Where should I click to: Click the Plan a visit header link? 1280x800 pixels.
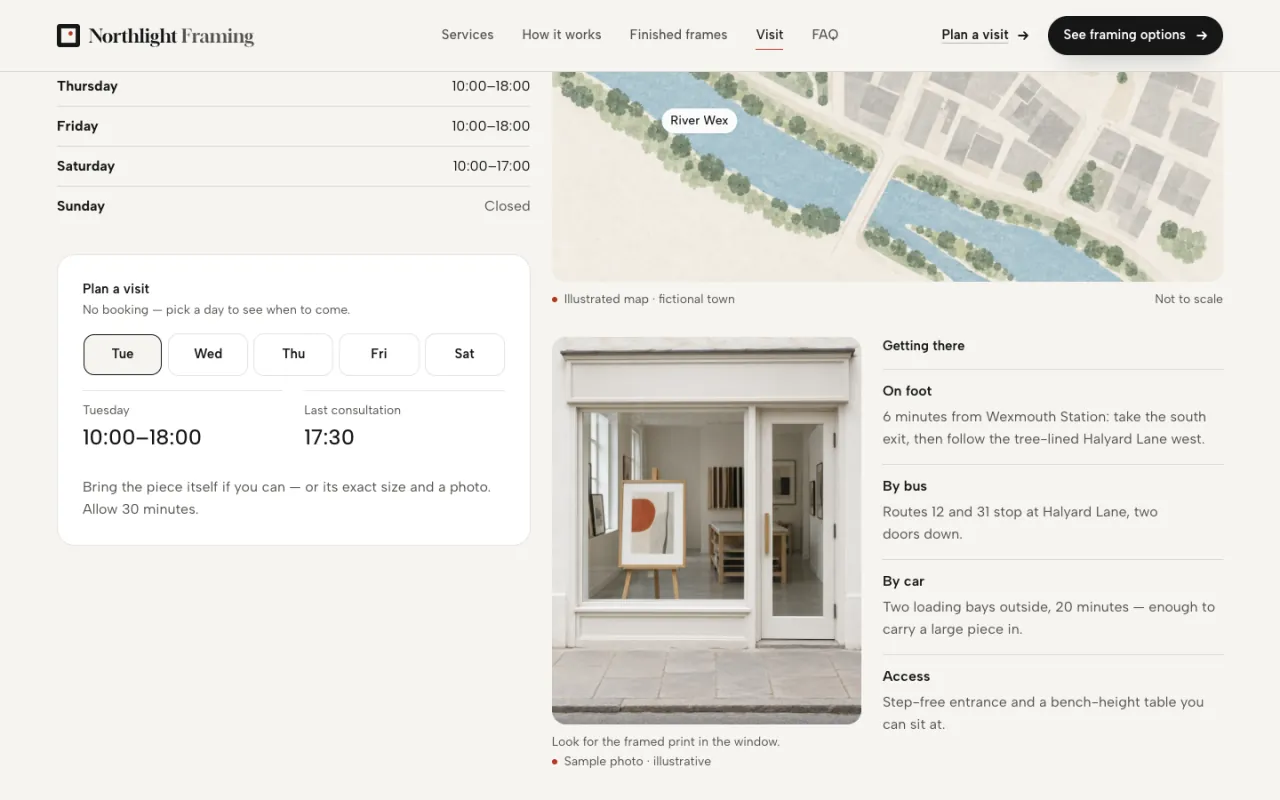pyautogui.click(x=985, y=35)
